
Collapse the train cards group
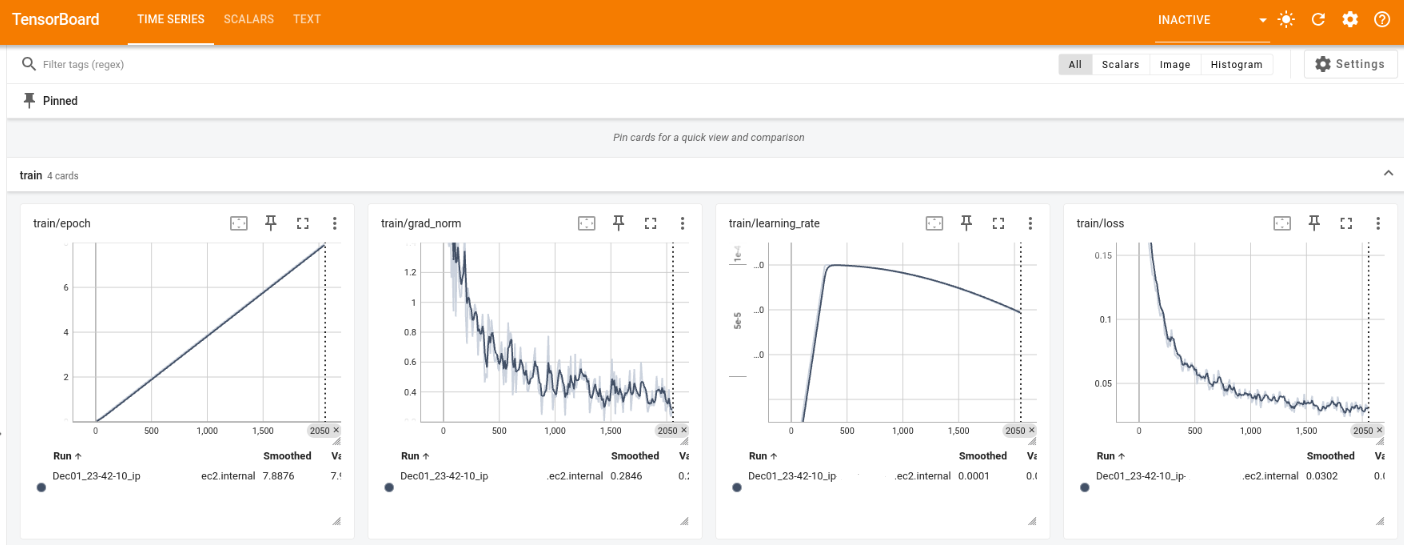[1388, 174]
